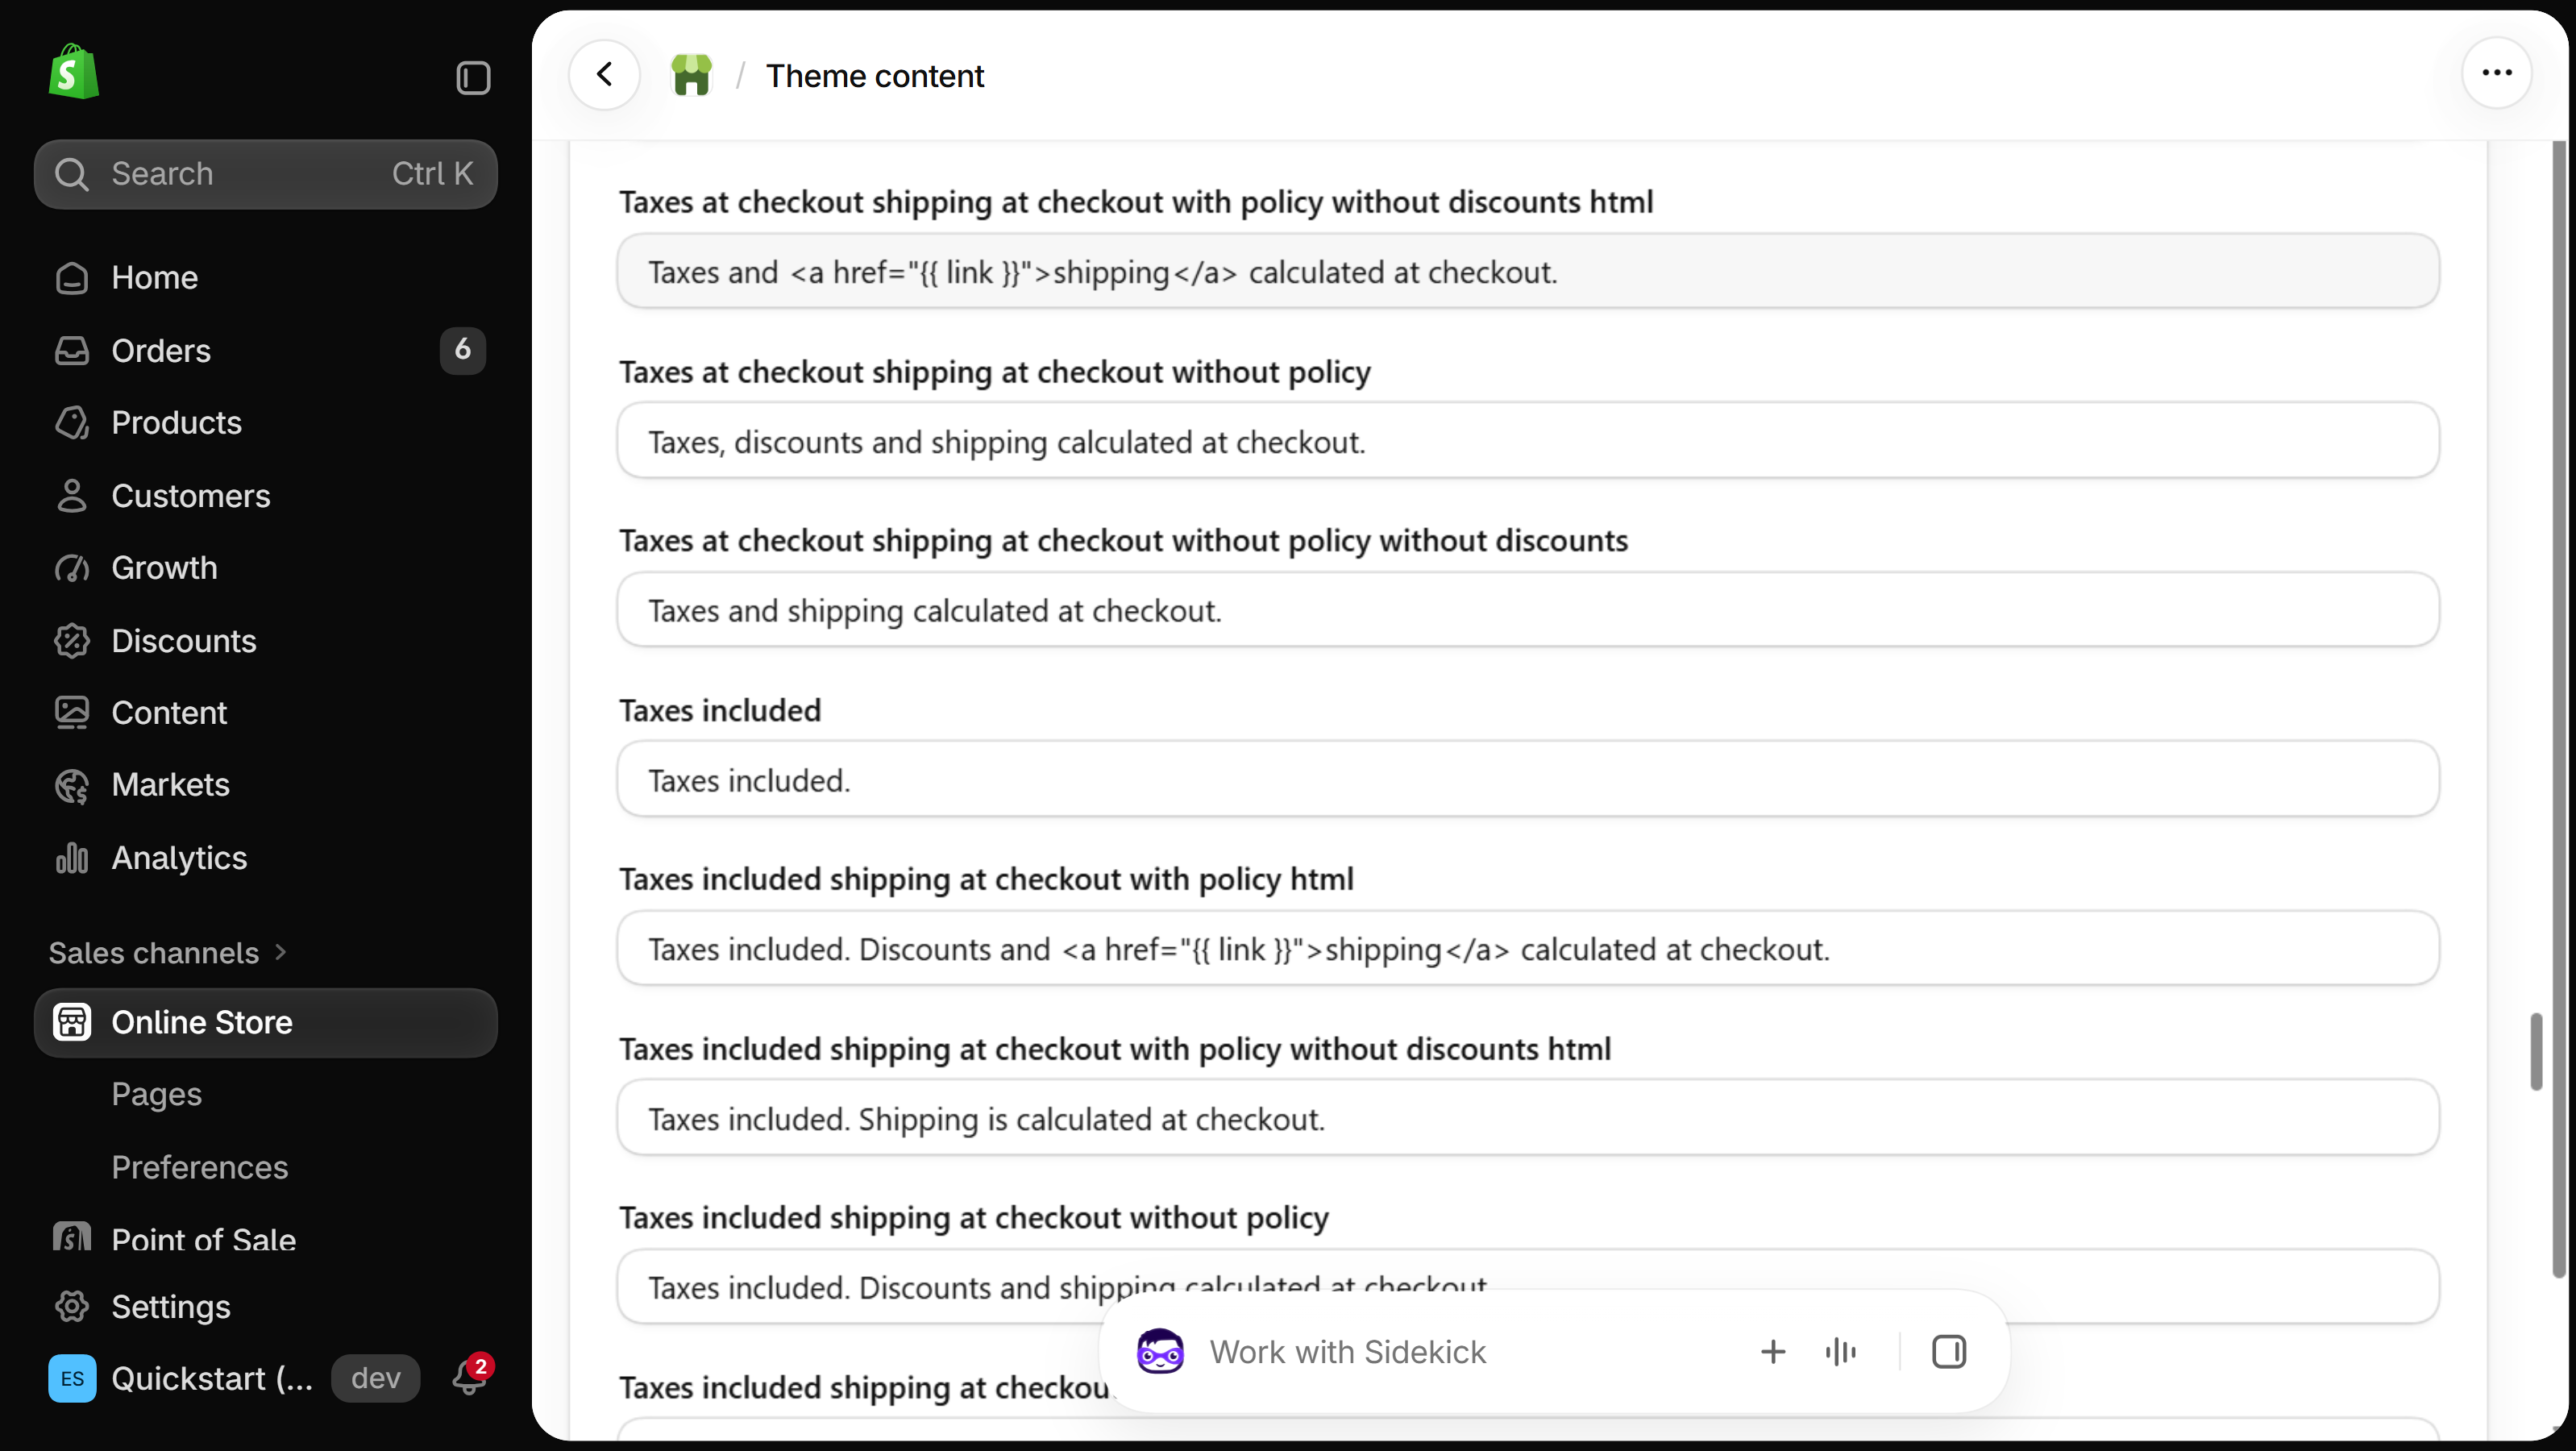
Task: Edit field 'Taxes and shipping calculated at checkout.'
Action: (1528, 610)
